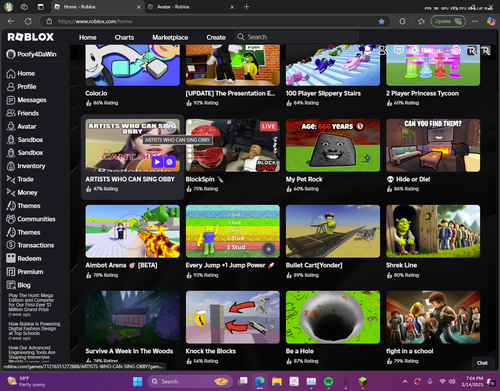
Task: Open the My Pet Rock game thumbnail
Action: (333, 145)
